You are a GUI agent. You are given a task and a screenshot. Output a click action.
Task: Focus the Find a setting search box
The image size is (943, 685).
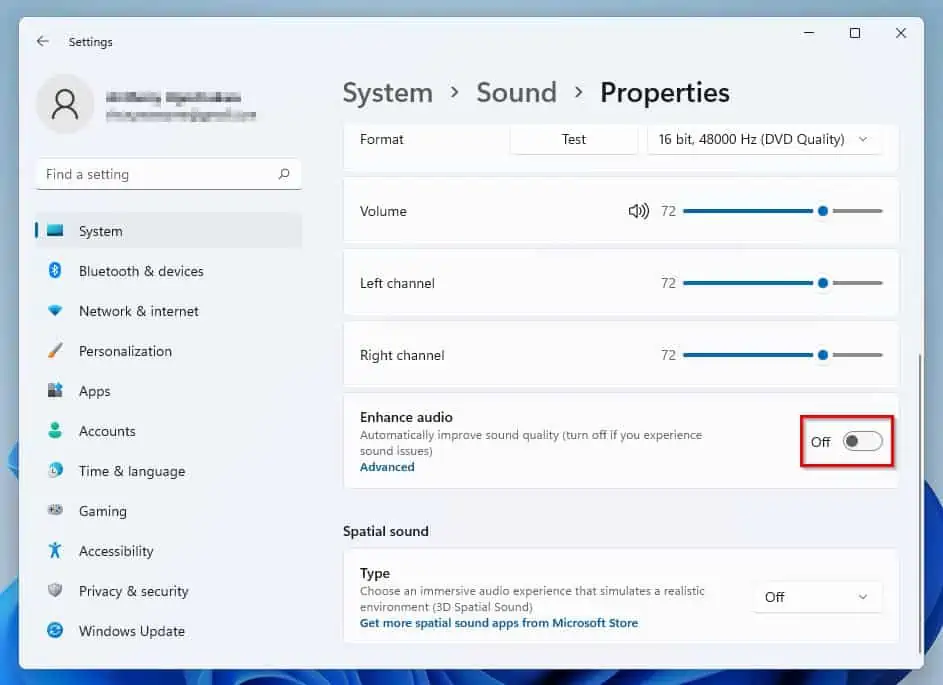168,174
